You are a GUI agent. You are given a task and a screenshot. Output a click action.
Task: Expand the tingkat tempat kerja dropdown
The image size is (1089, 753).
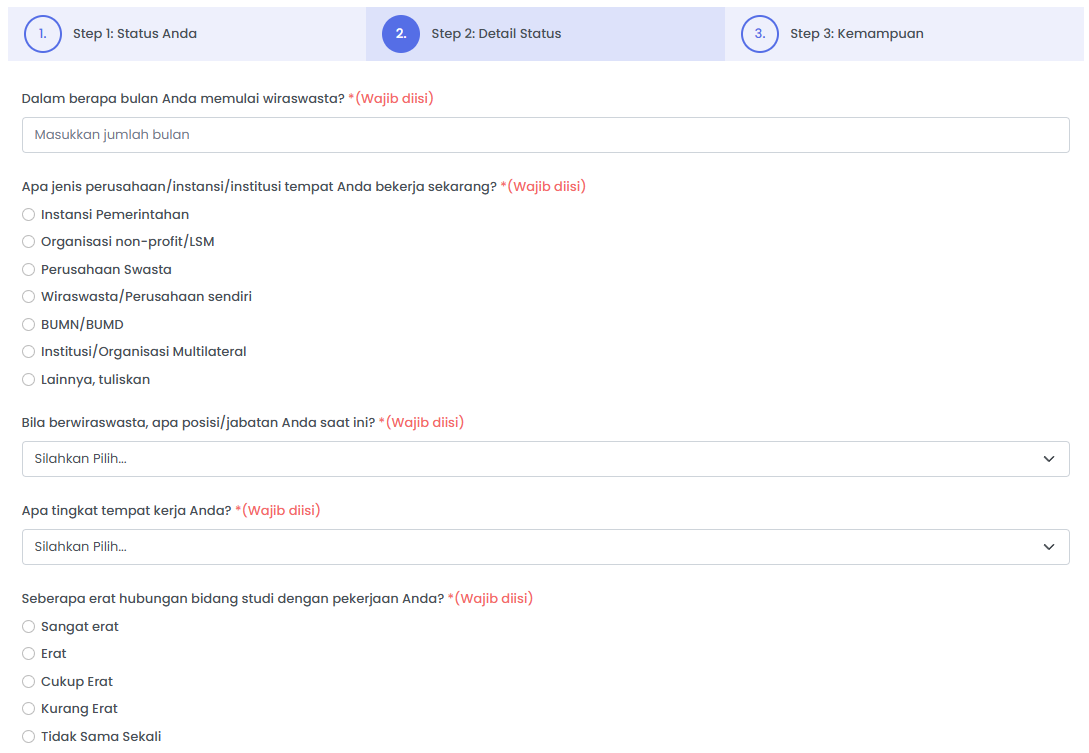[545, 547]
